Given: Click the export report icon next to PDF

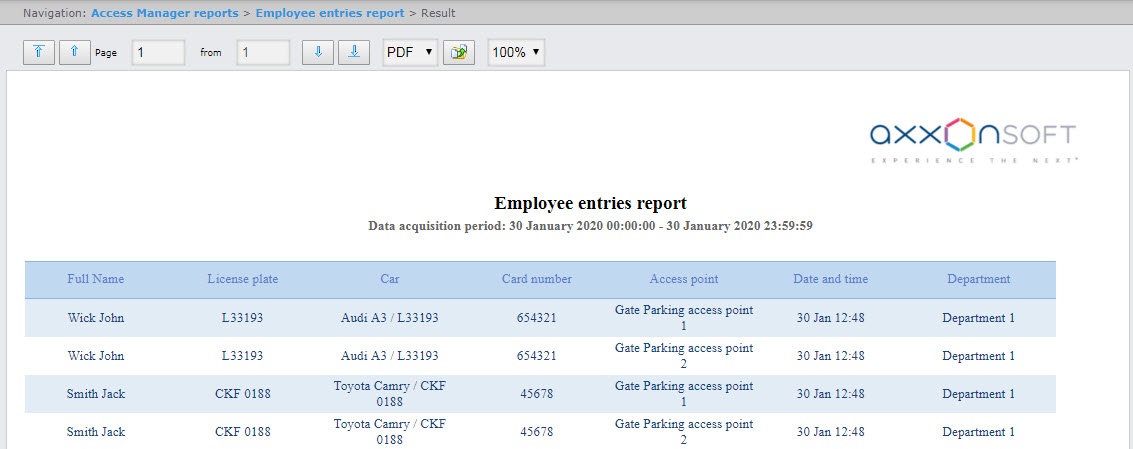Looking at the screenshot, I should click(x=460, y=52).
